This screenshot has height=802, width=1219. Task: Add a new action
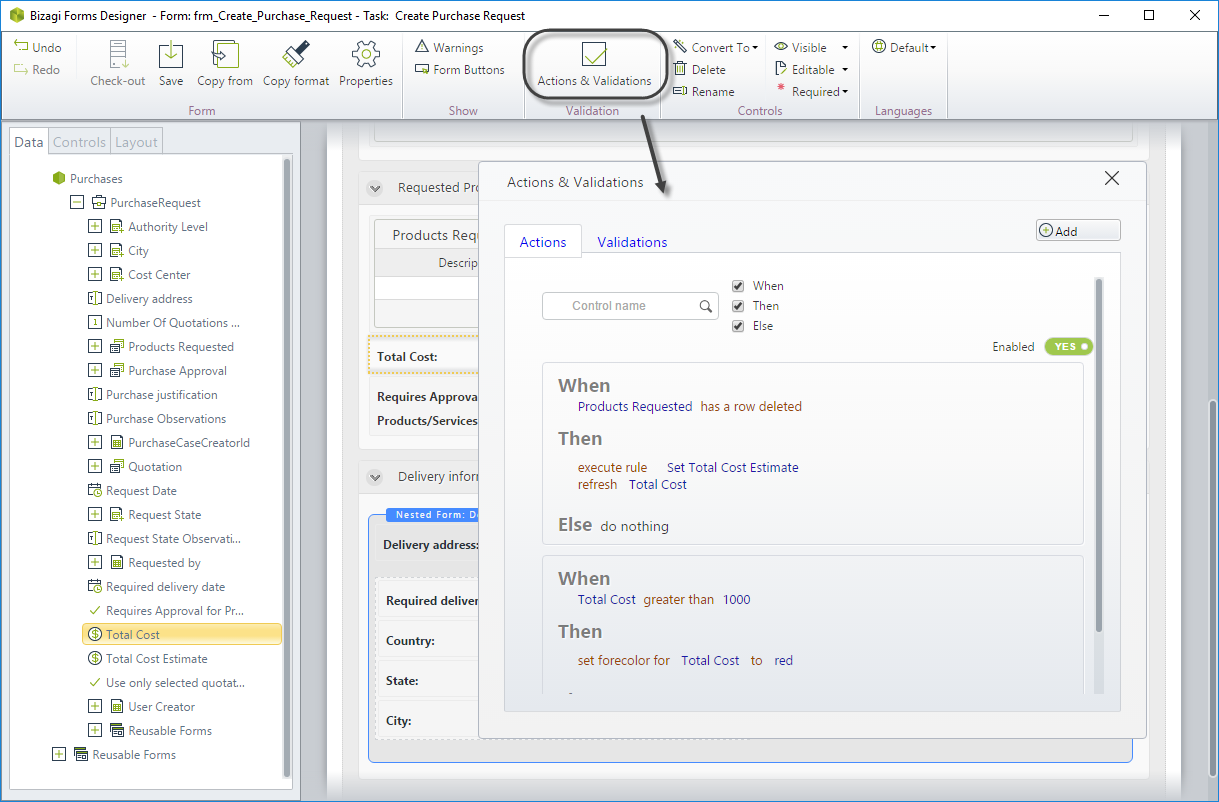click(1078, 231)
